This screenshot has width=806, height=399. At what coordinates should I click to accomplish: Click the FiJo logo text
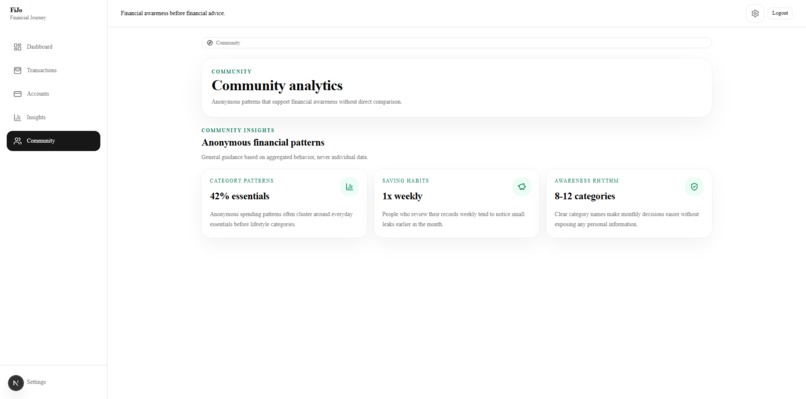click(x=16, y=10)
